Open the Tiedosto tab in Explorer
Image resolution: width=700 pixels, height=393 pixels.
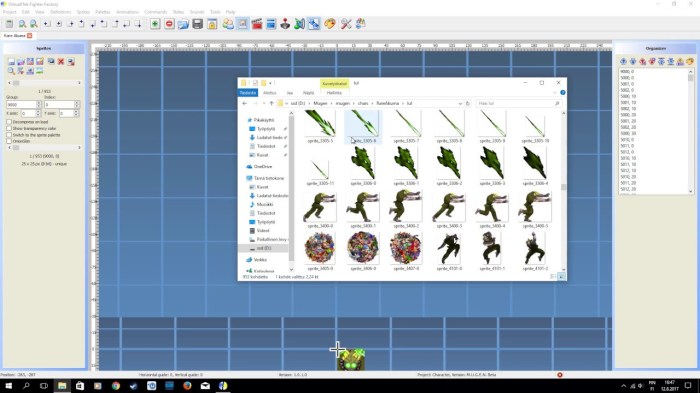[x=248, y=92]
